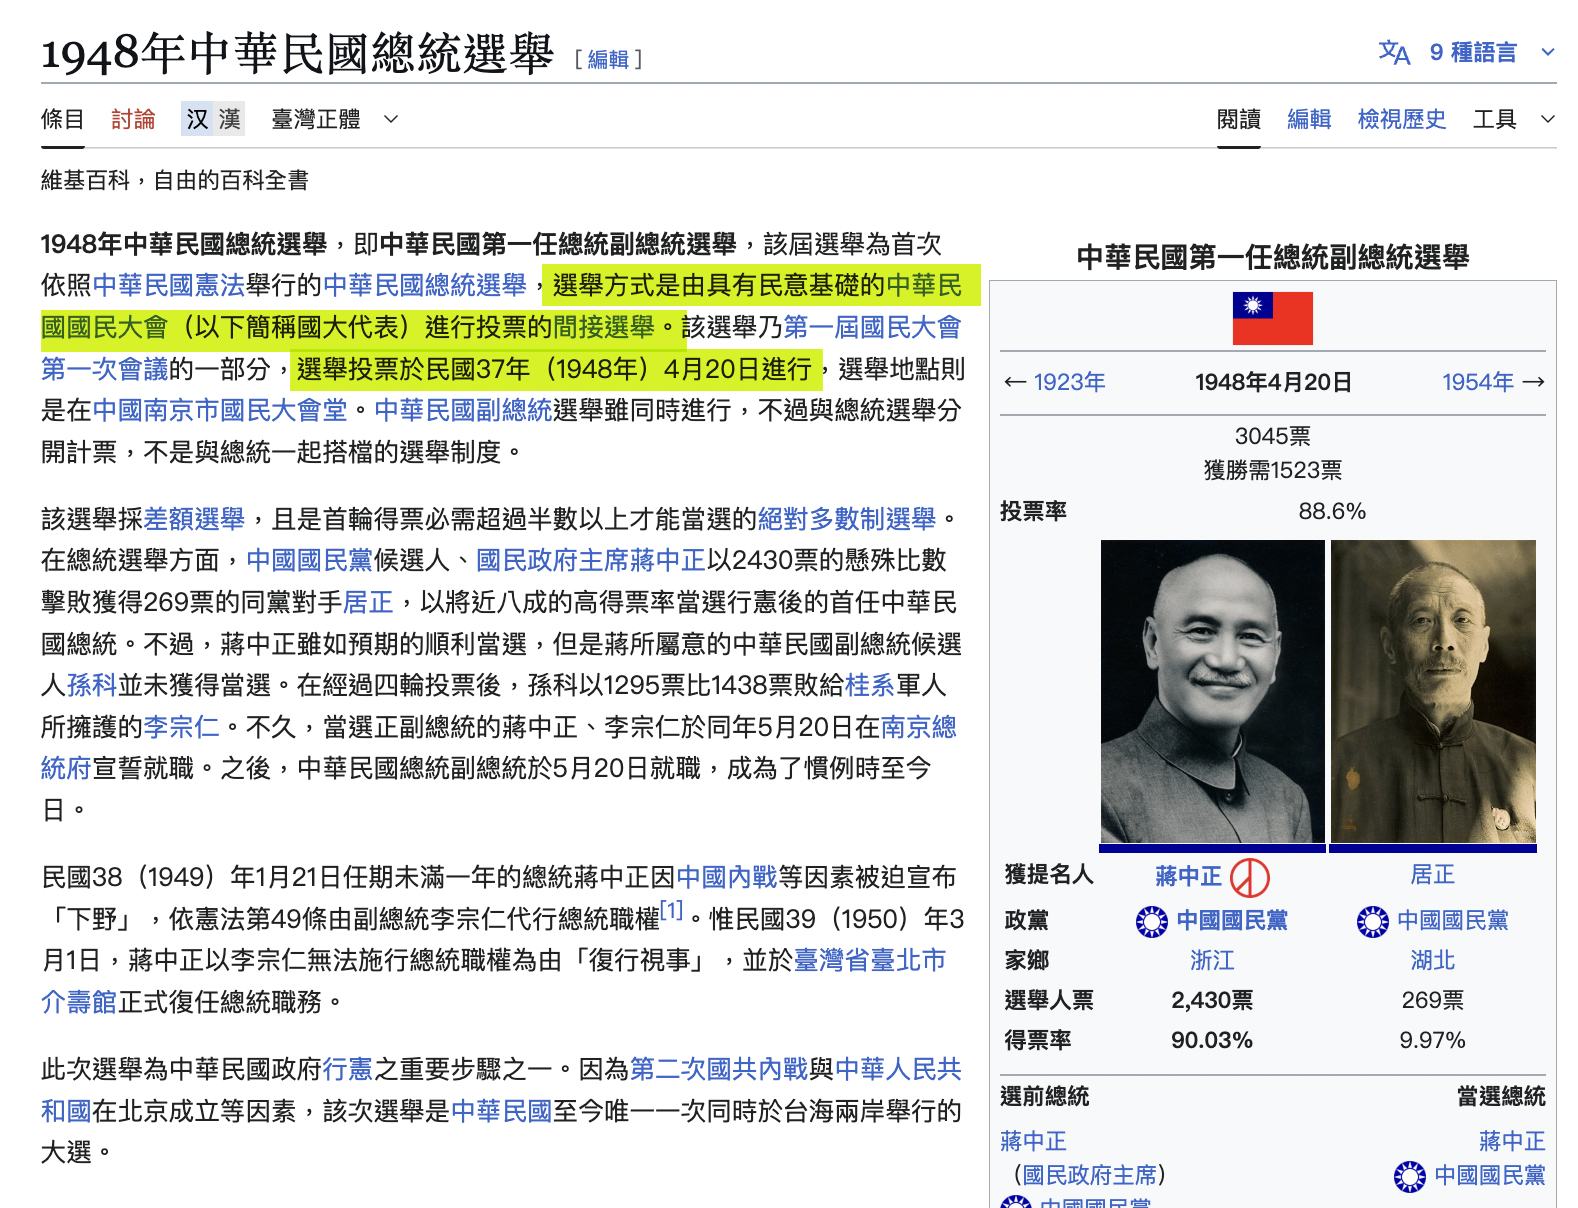
Task: Follow the 中國南京市國民大會堂 link
Action: point(220,410)
